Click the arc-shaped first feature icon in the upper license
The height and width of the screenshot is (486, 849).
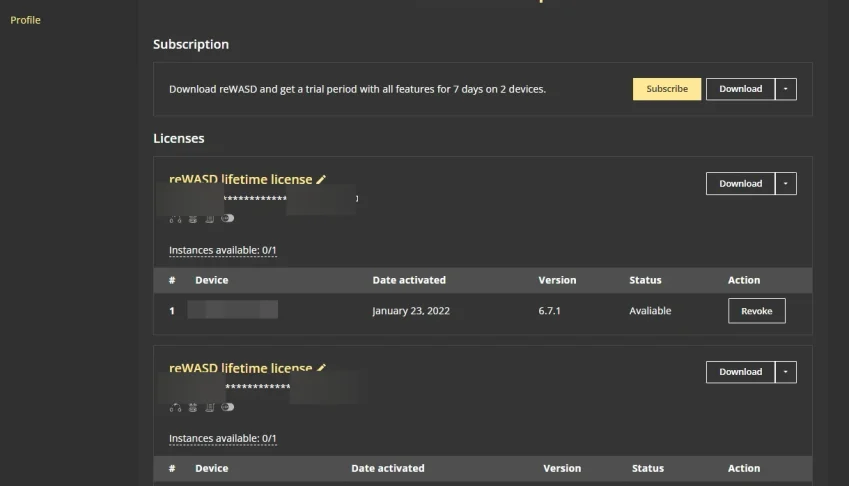[175, 219]
